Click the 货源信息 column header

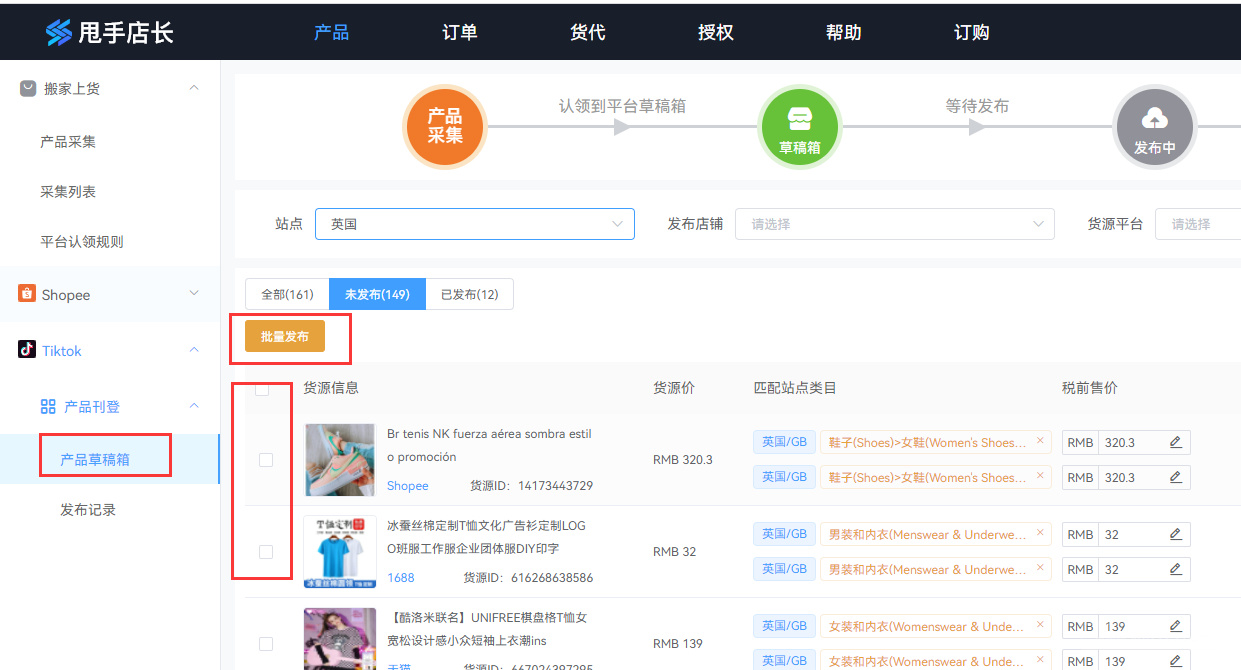[331, 388]
